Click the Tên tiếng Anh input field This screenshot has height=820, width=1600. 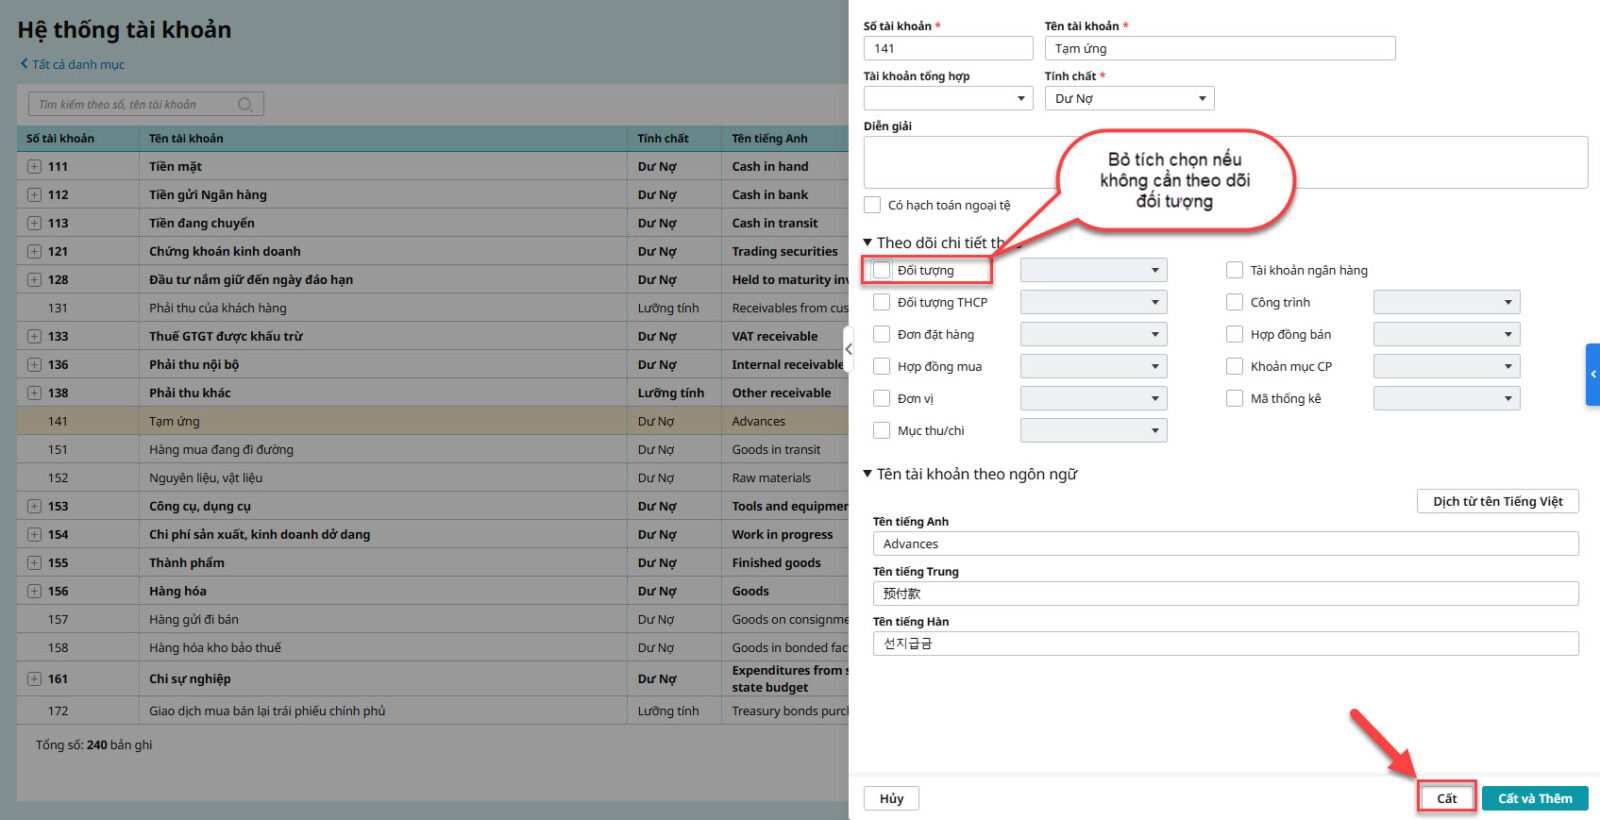[x=1224, y=544]
